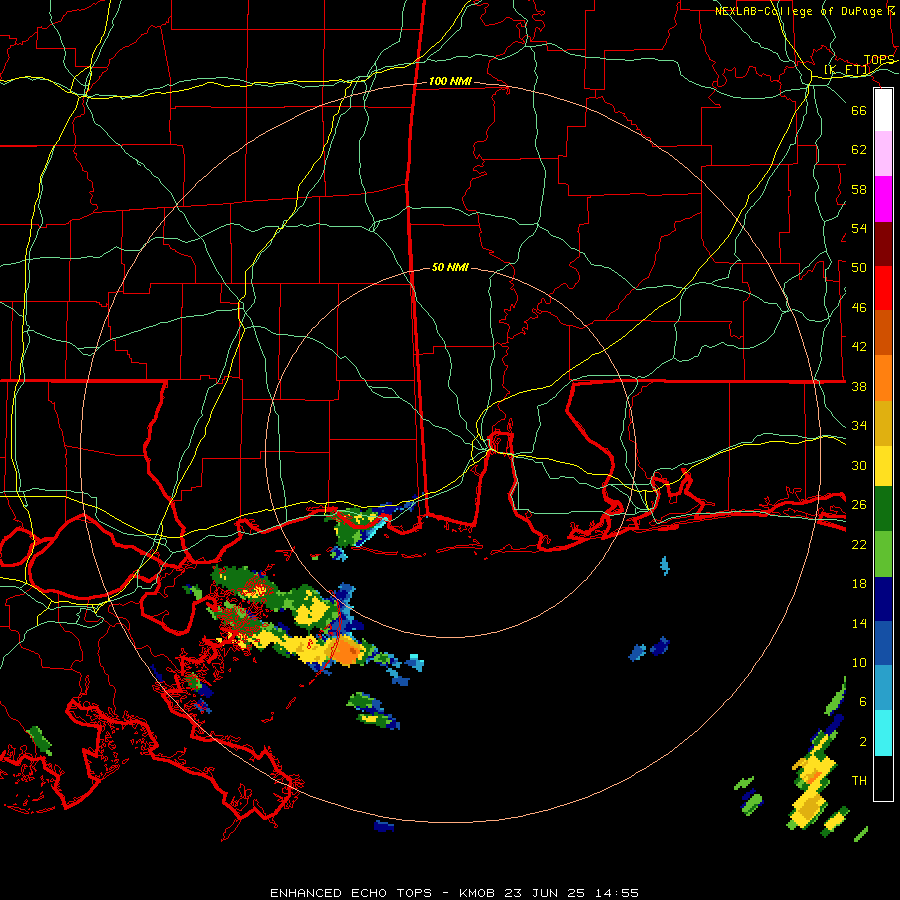Click the "100 NMI" range ring label
This screenshot has height=900, width=900.
pos(450,82)
